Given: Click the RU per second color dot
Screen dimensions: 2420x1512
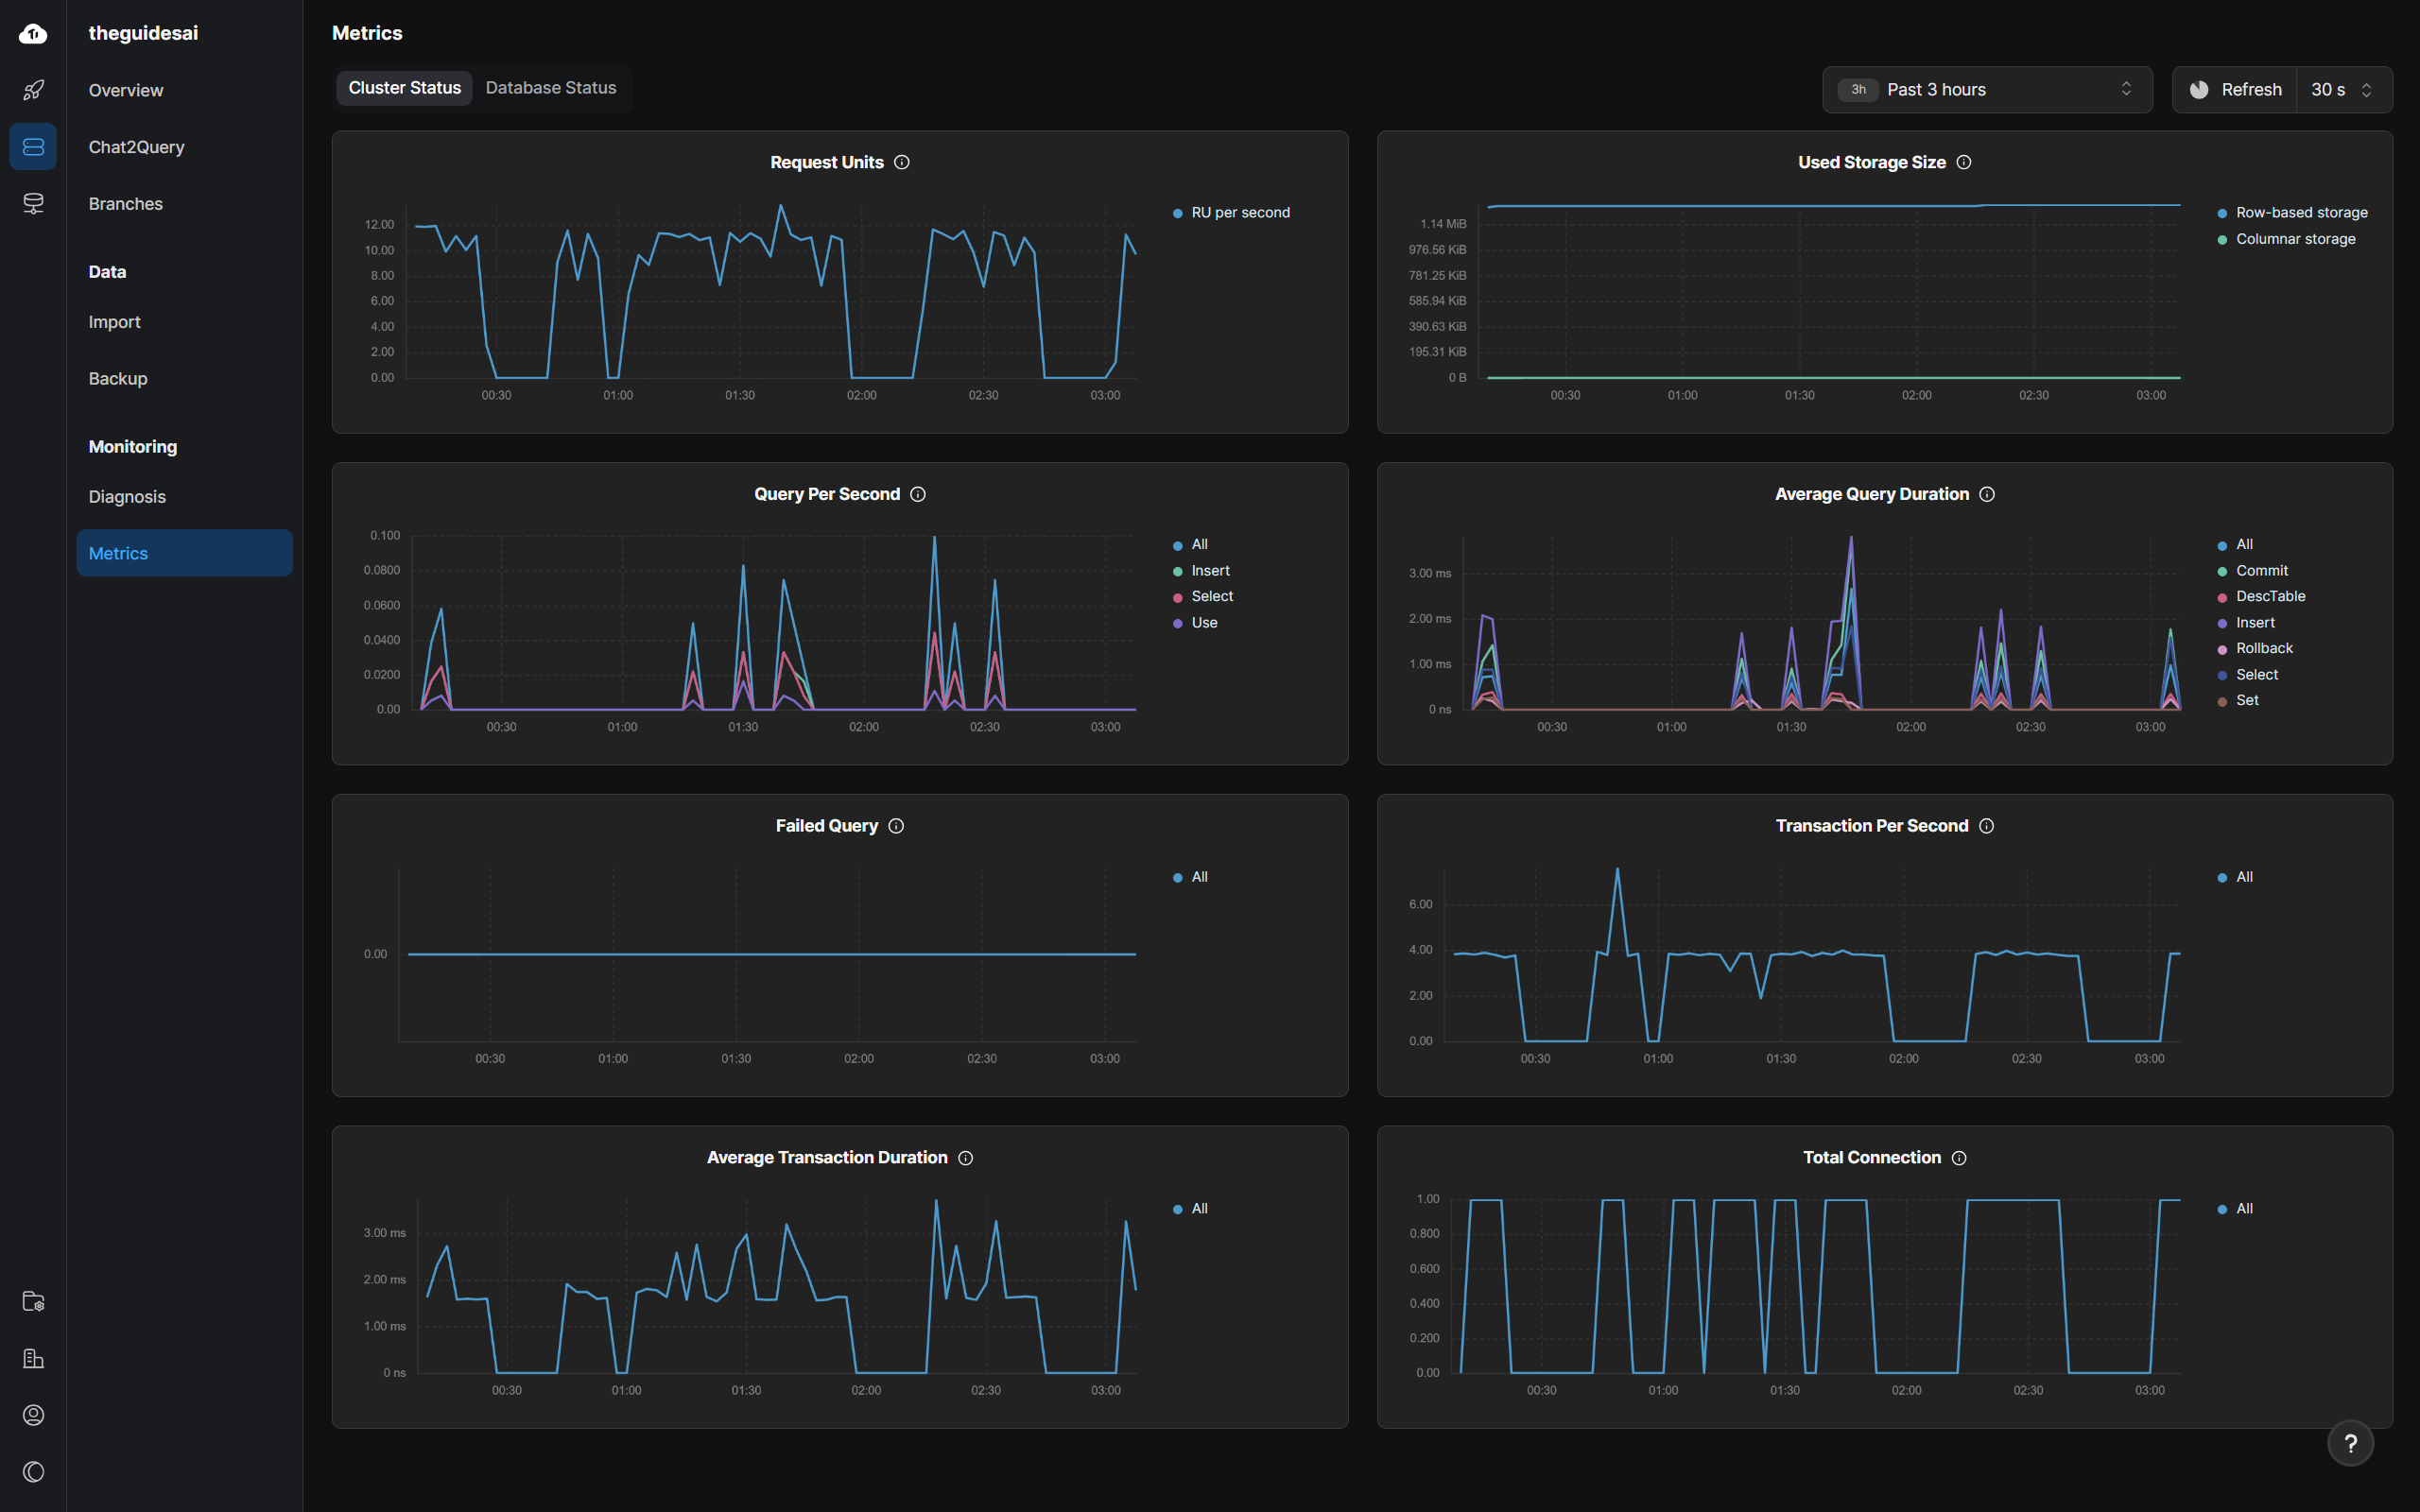Looking at the screenshot, I should [x=1178, y=213].
